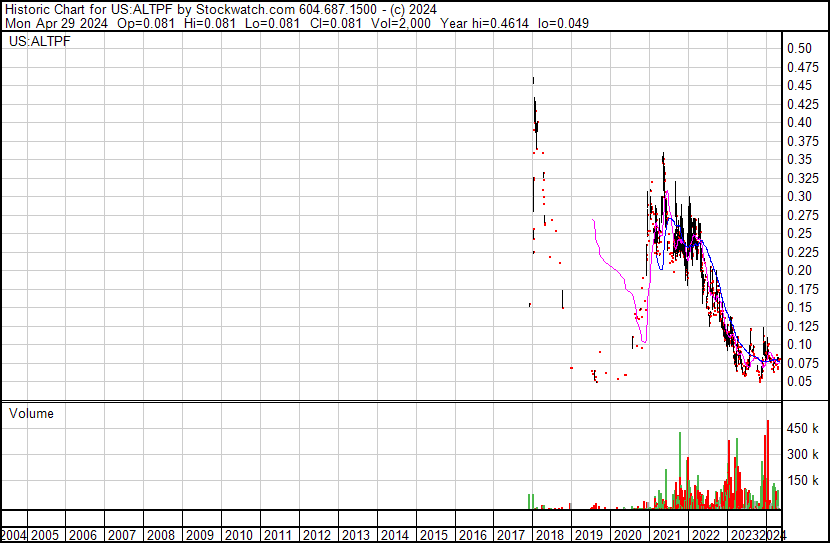Select the 2015 year label

tap(434, 535)
